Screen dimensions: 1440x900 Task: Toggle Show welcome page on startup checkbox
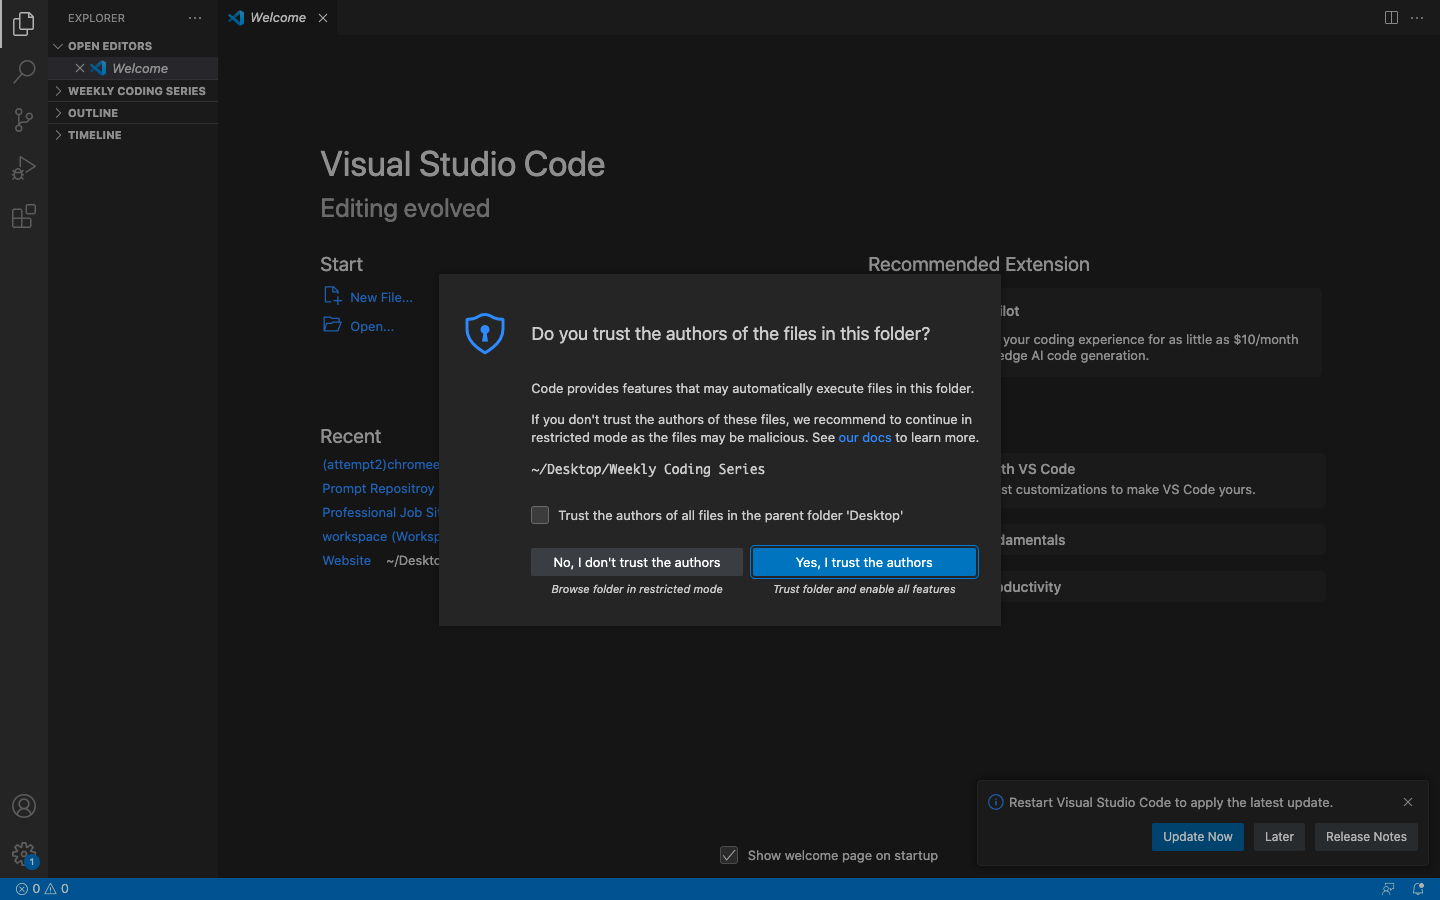(x=729, y=855)
